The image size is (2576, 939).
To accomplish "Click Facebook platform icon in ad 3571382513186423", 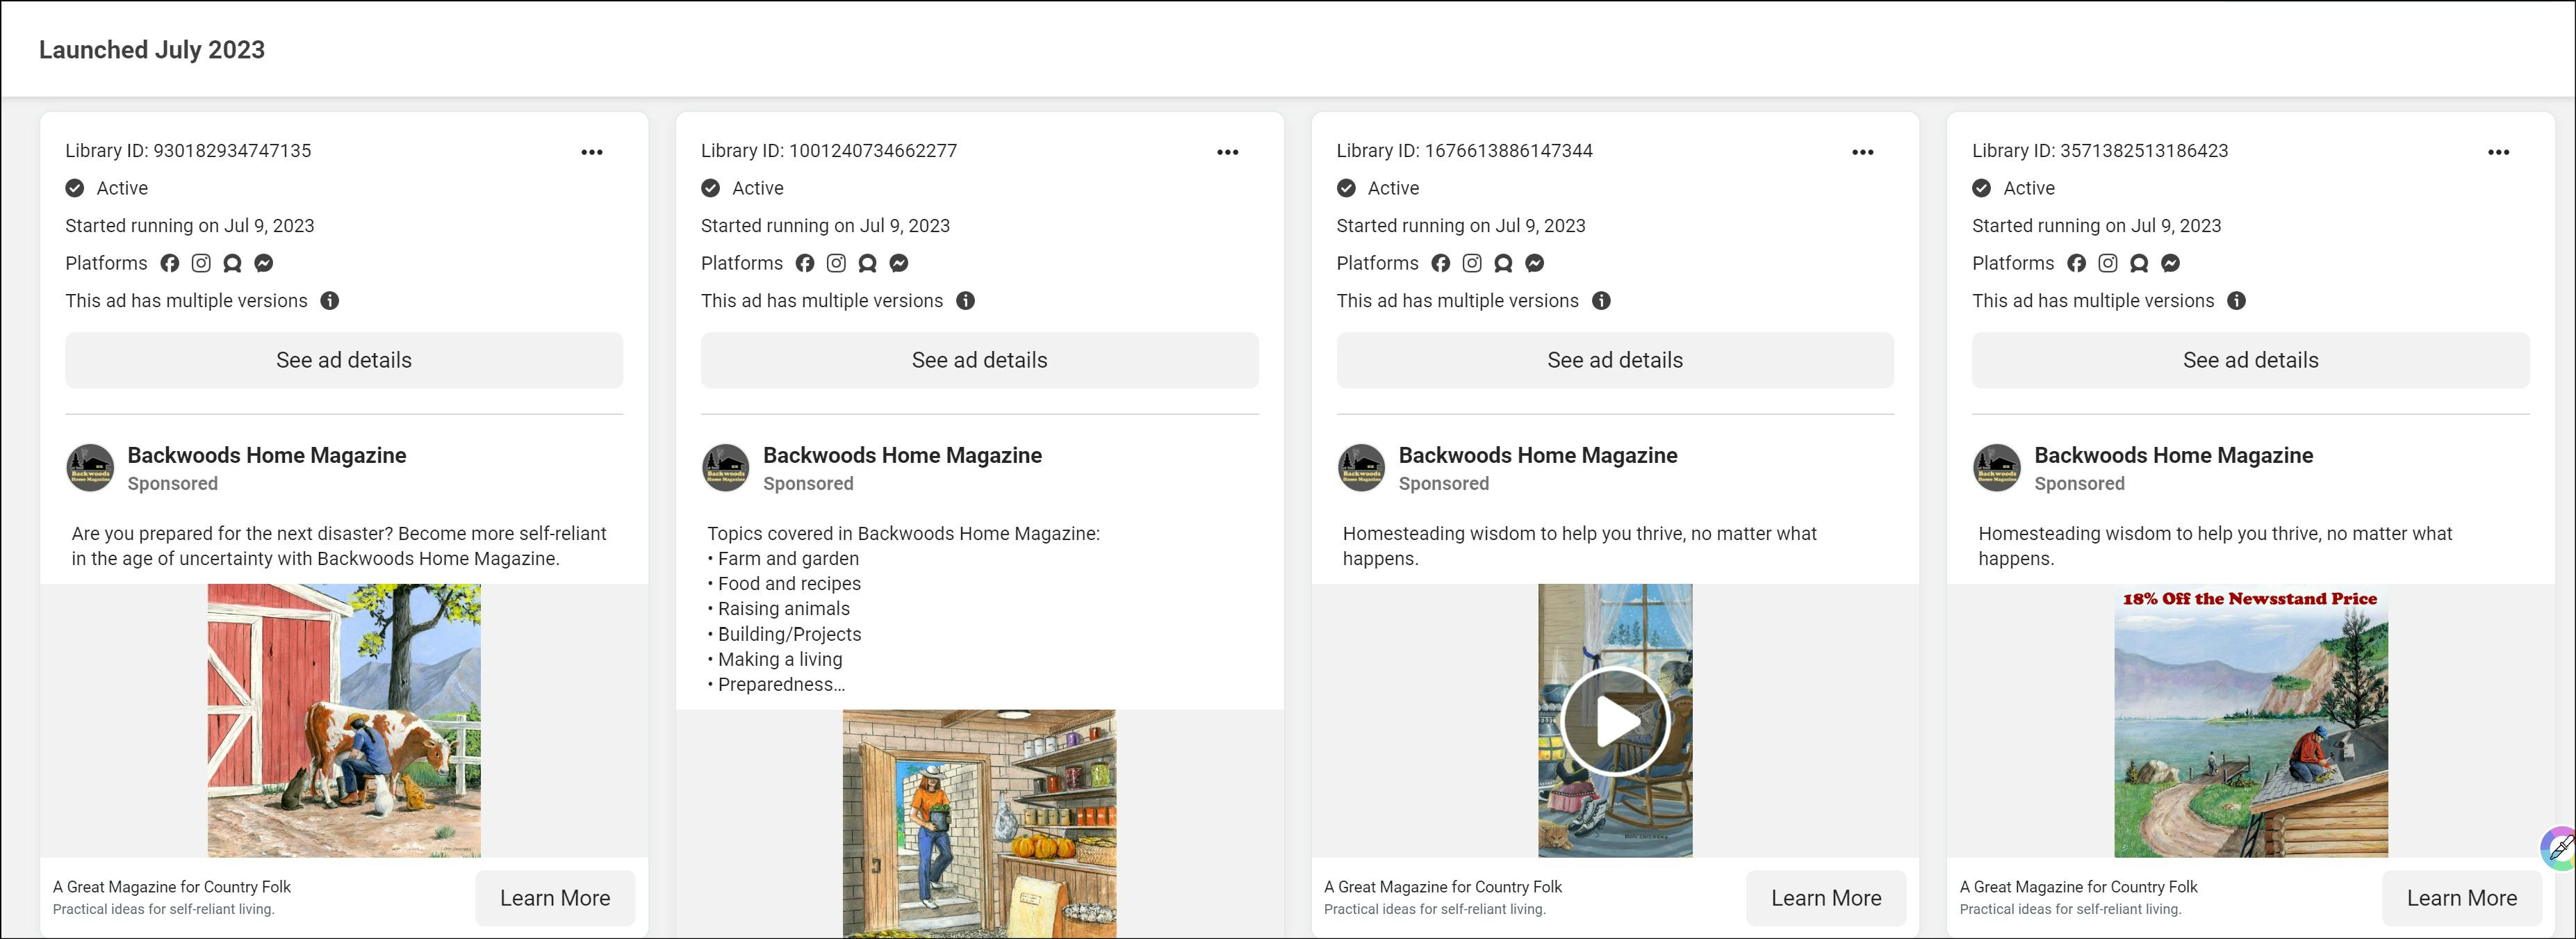I will [x=2077, y=263].
